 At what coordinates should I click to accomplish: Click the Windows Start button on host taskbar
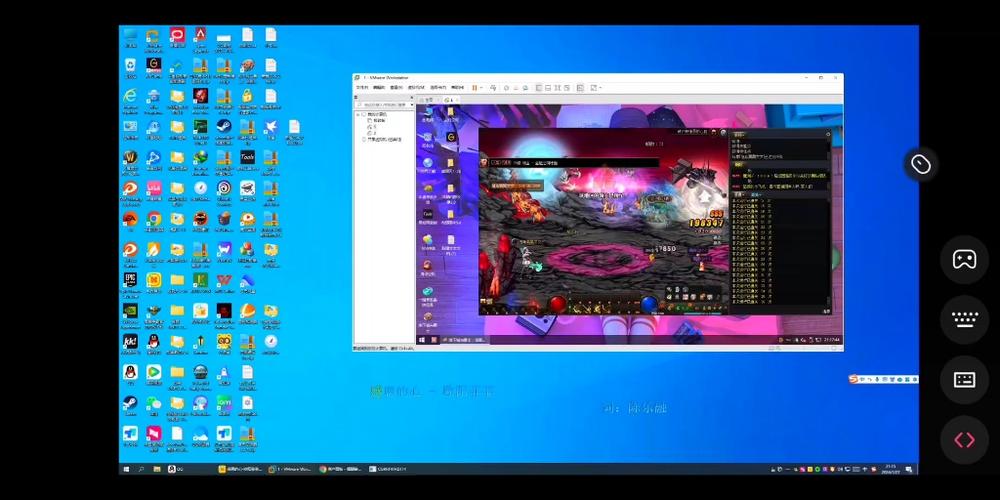click(125, 469)
